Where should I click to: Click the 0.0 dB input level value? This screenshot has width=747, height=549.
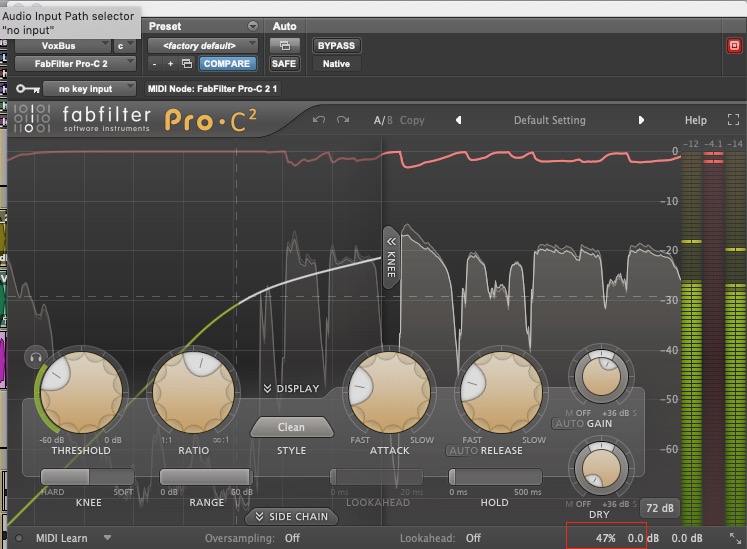(x=643, y=538)
